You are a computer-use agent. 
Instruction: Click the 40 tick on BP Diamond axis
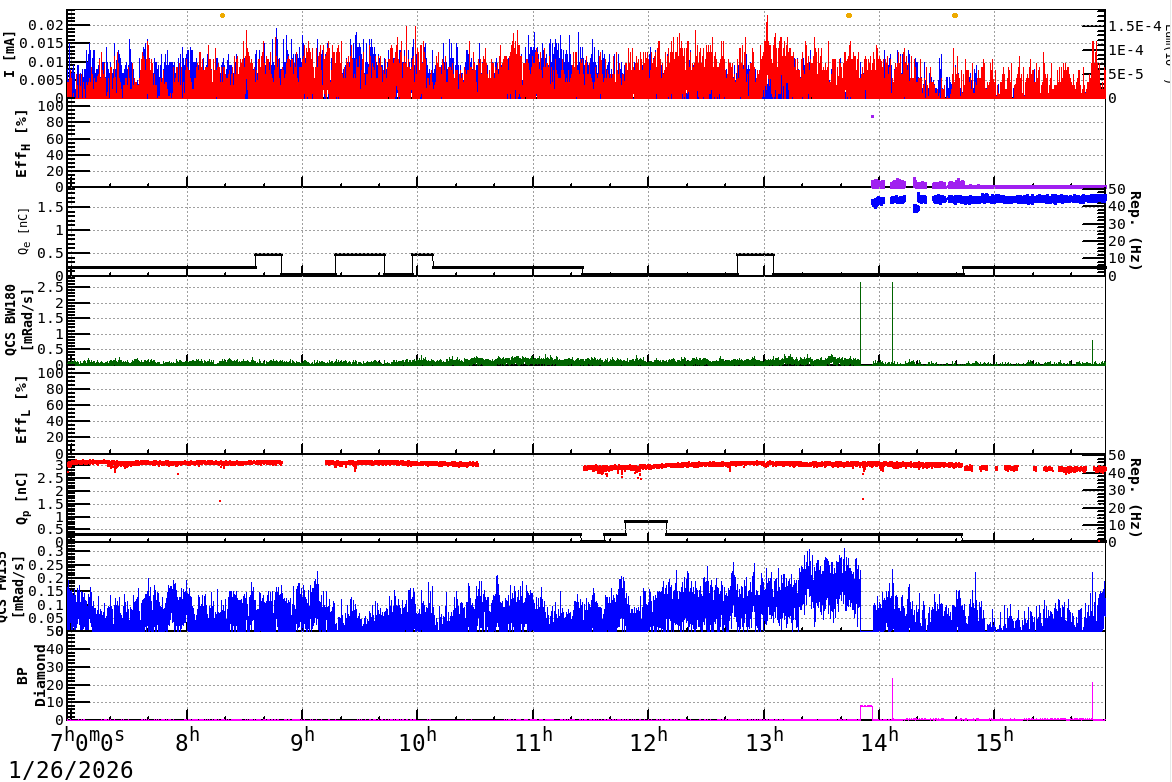click(x=55, y=649)
